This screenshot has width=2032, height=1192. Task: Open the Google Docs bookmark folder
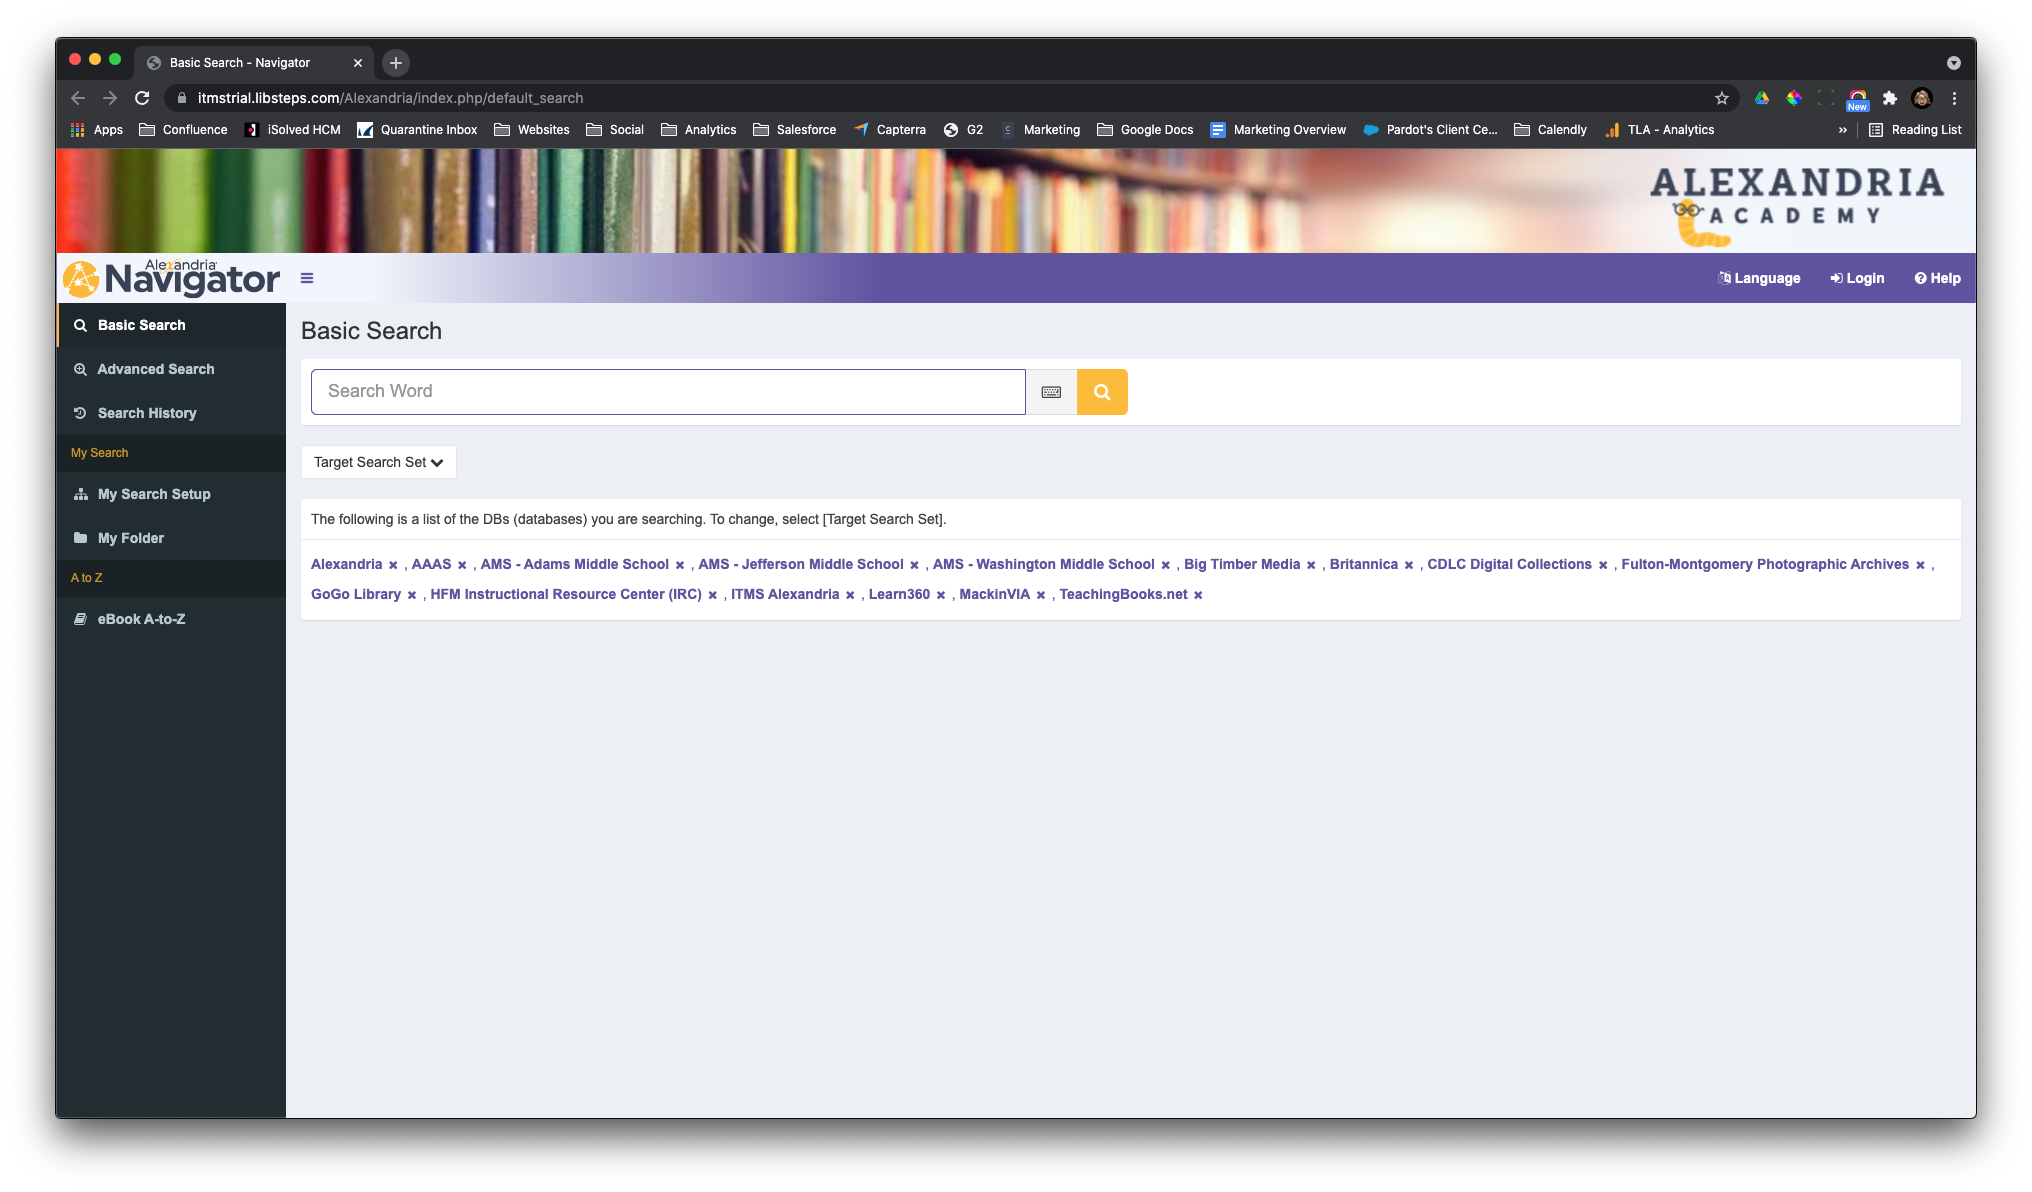click(x=1145, y=130)
